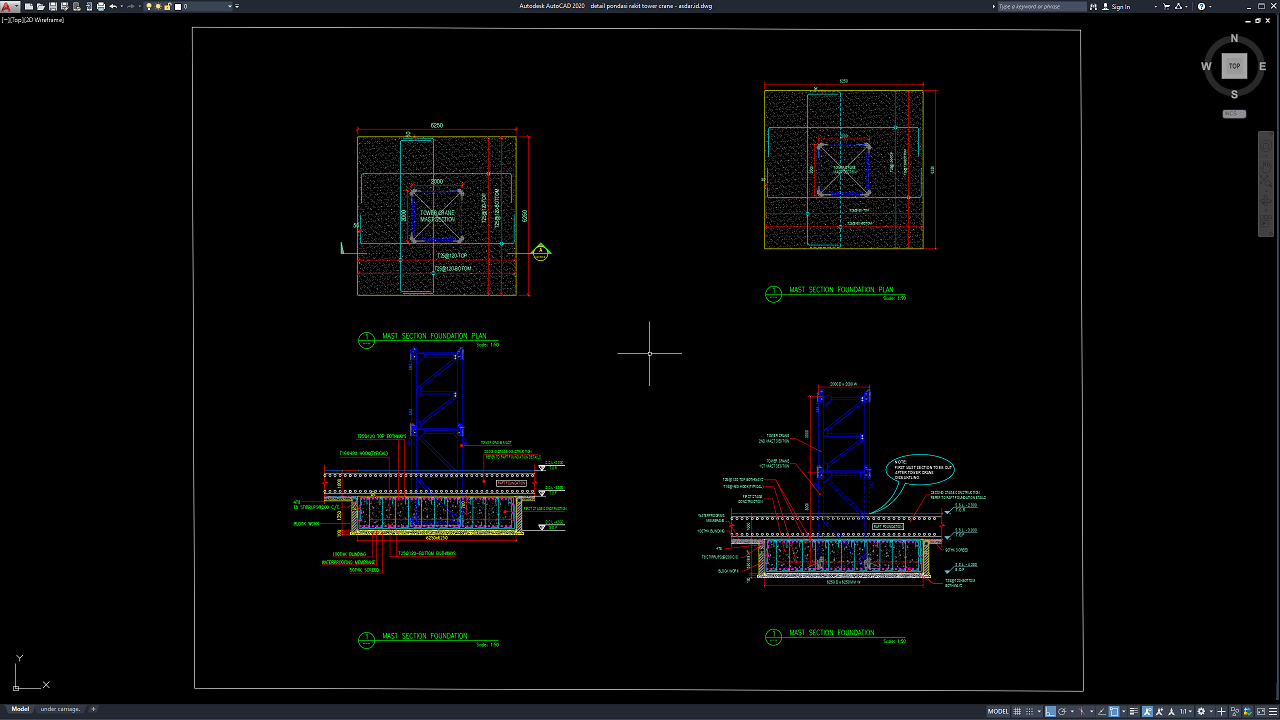Image resolution: width=1280 pixels, height=720 pixels.
Task: Click the Undo arrow icon
Action: [x=112, y=6]
